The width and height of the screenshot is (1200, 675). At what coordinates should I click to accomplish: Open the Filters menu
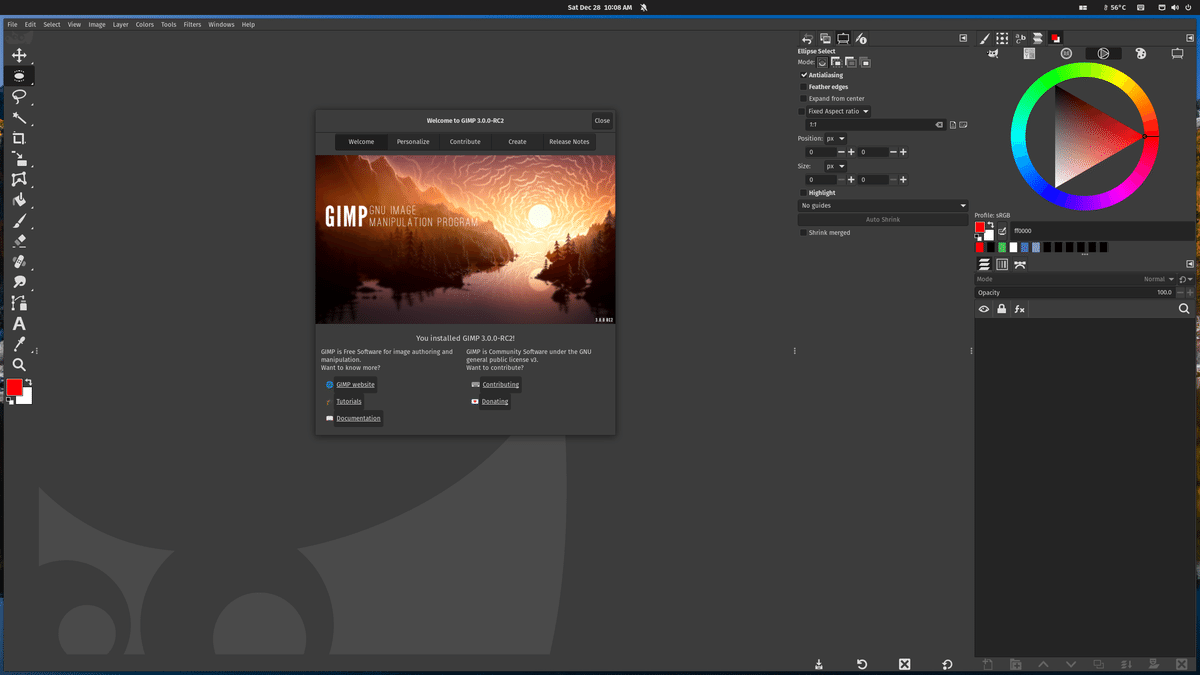(192, 24)
